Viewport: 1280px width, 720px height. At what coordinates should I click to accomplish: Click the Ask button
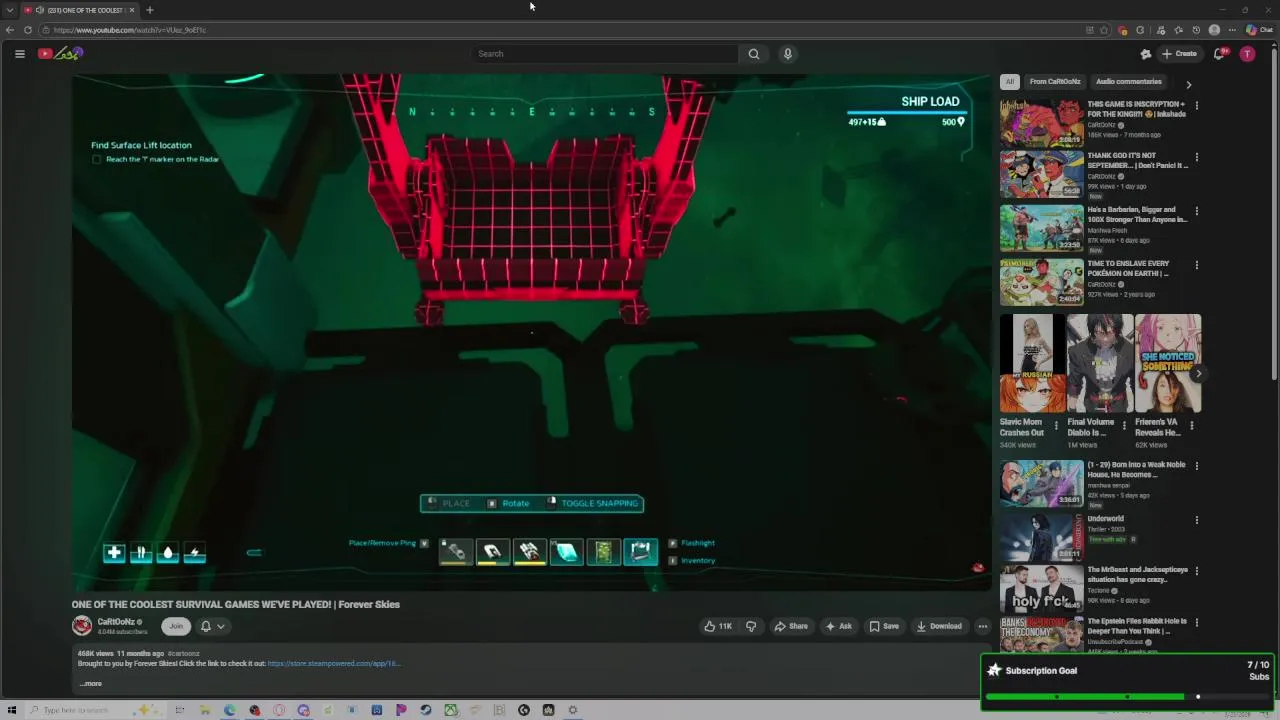(838, 626)
